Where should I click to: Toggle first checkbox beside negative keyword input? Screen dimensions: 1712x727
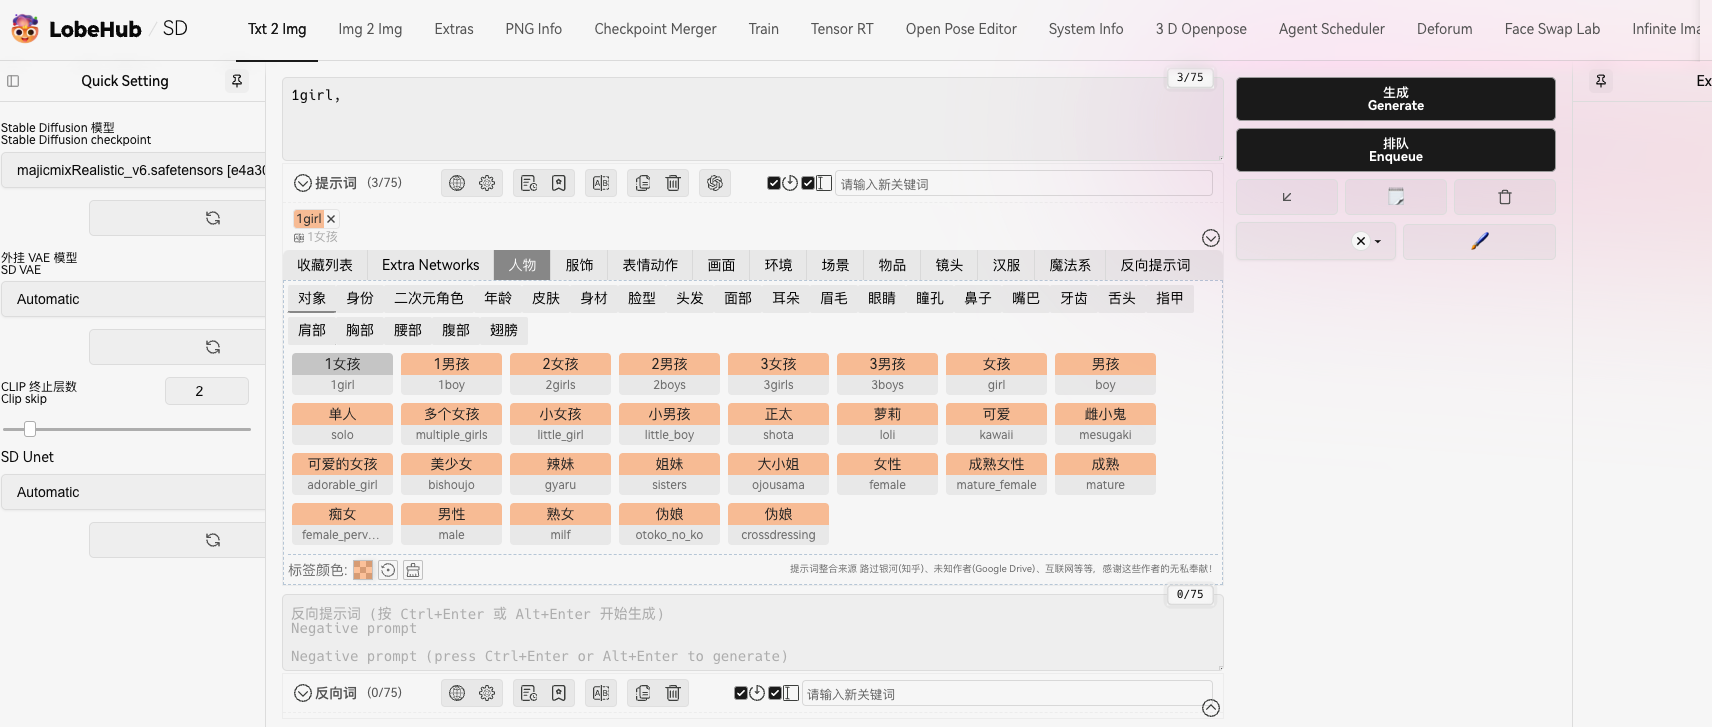(740, 693)
